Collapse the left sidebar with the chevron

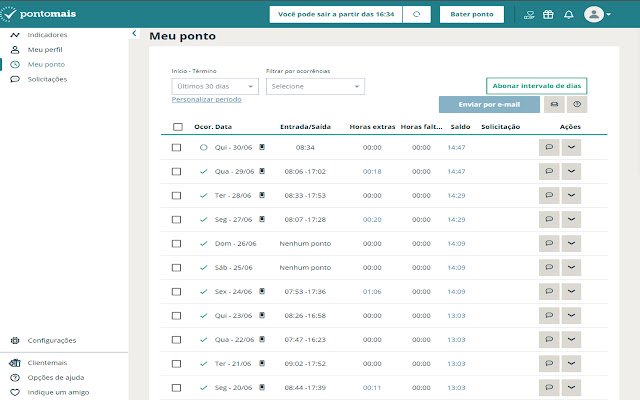click(x=134, y=33)
